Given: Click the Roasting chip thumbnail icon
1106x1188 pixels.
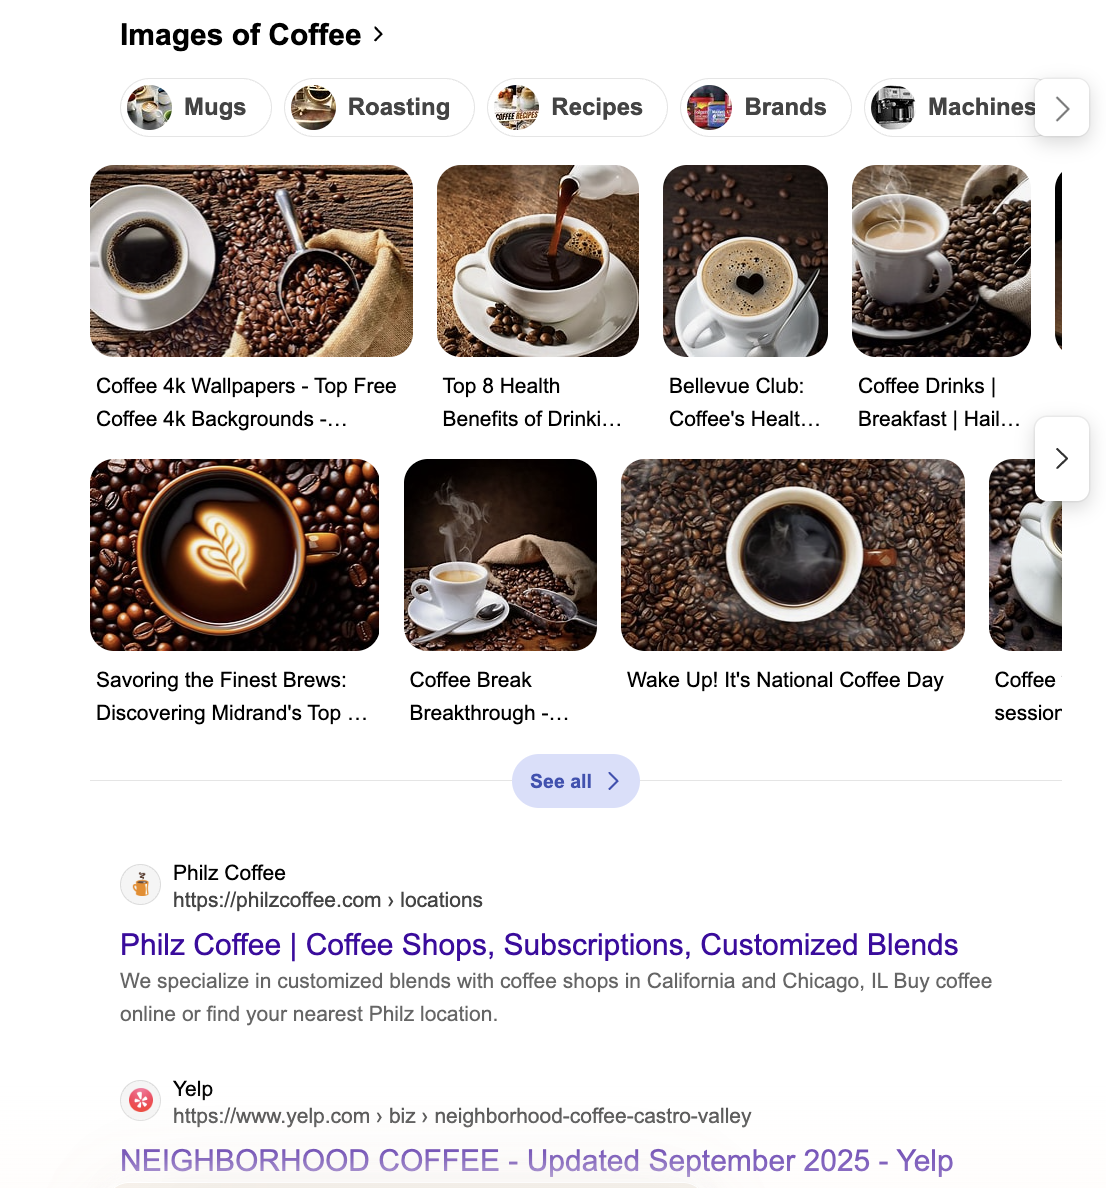Looking at the screenshot, I should pyautogui.click(x=314, y=108).
